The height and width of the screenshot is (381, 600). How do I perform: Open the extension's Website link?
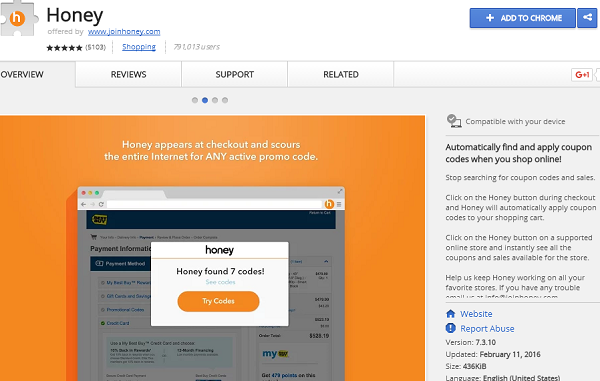point(476,314)
